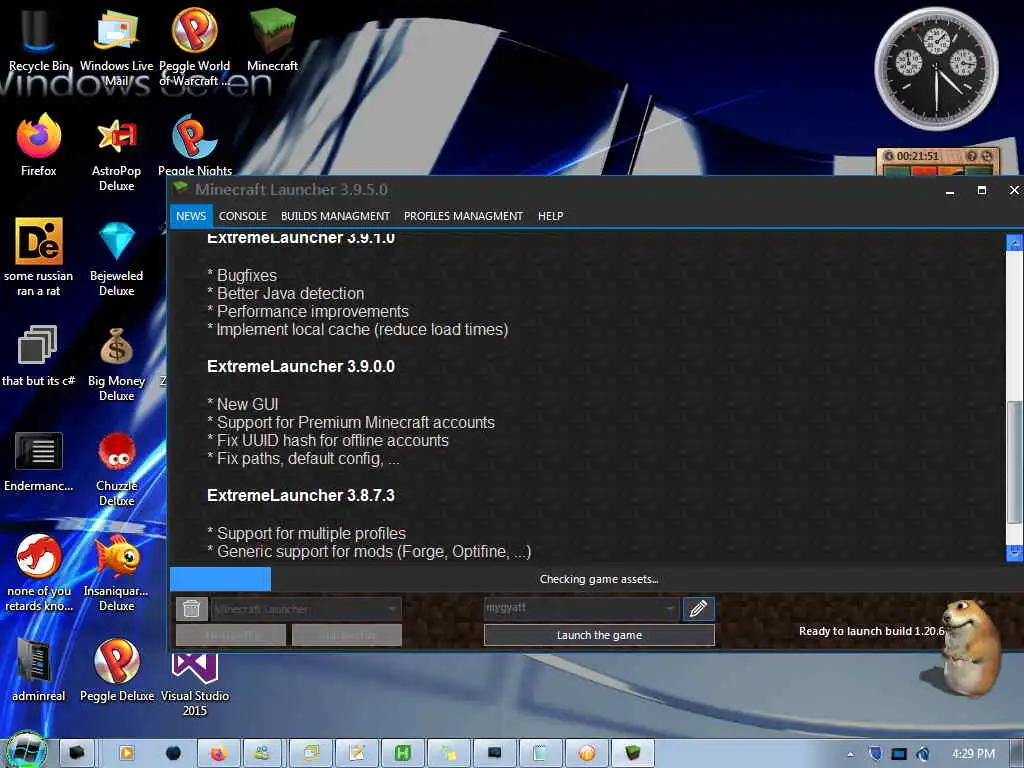This screenshot has width=1024, height=768.
Task: Maximize the Minecraft Launcher window
Action: (982, 190)
